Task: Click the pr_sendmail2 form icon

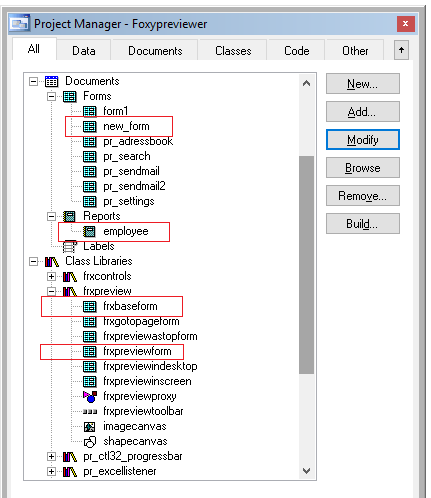Action: 90,186
